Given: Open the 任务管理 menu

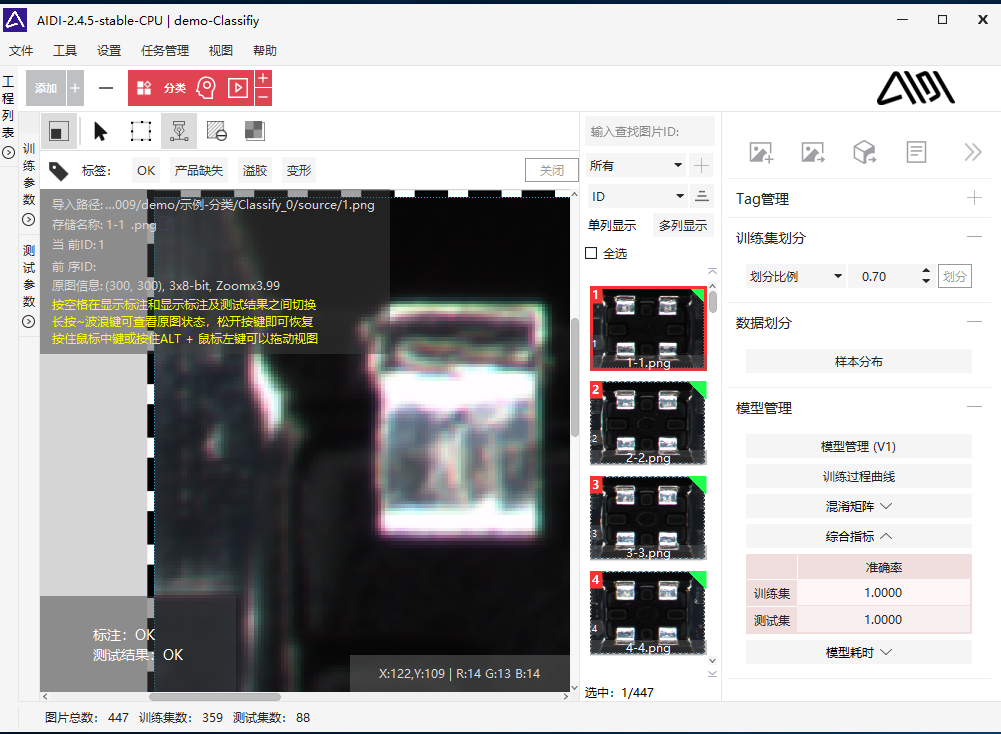Looking at the screenshot, I should [165, 50].
